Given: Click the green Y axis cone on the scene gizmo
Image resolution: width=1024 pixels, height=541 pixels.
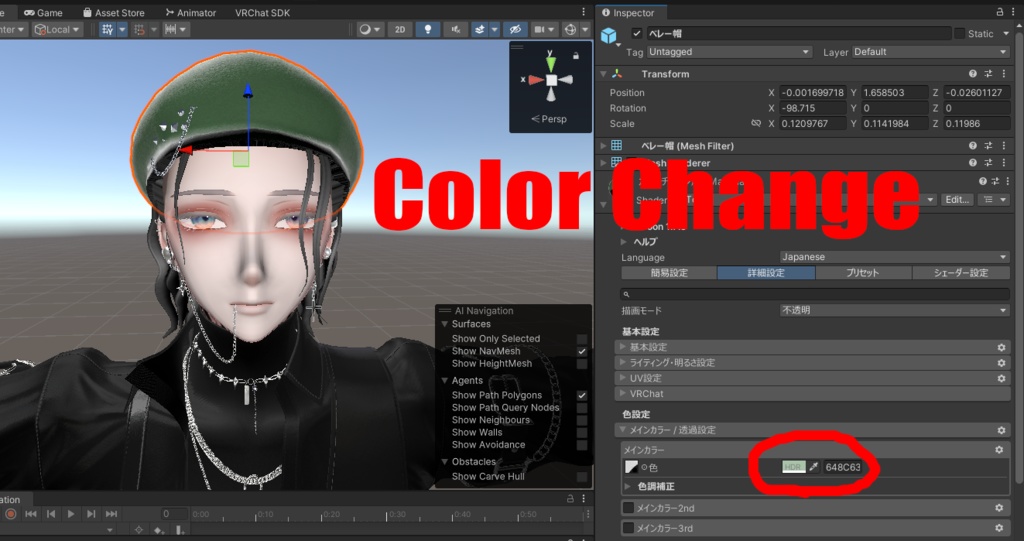Looking at the screenshot, I should click(551, 63).
